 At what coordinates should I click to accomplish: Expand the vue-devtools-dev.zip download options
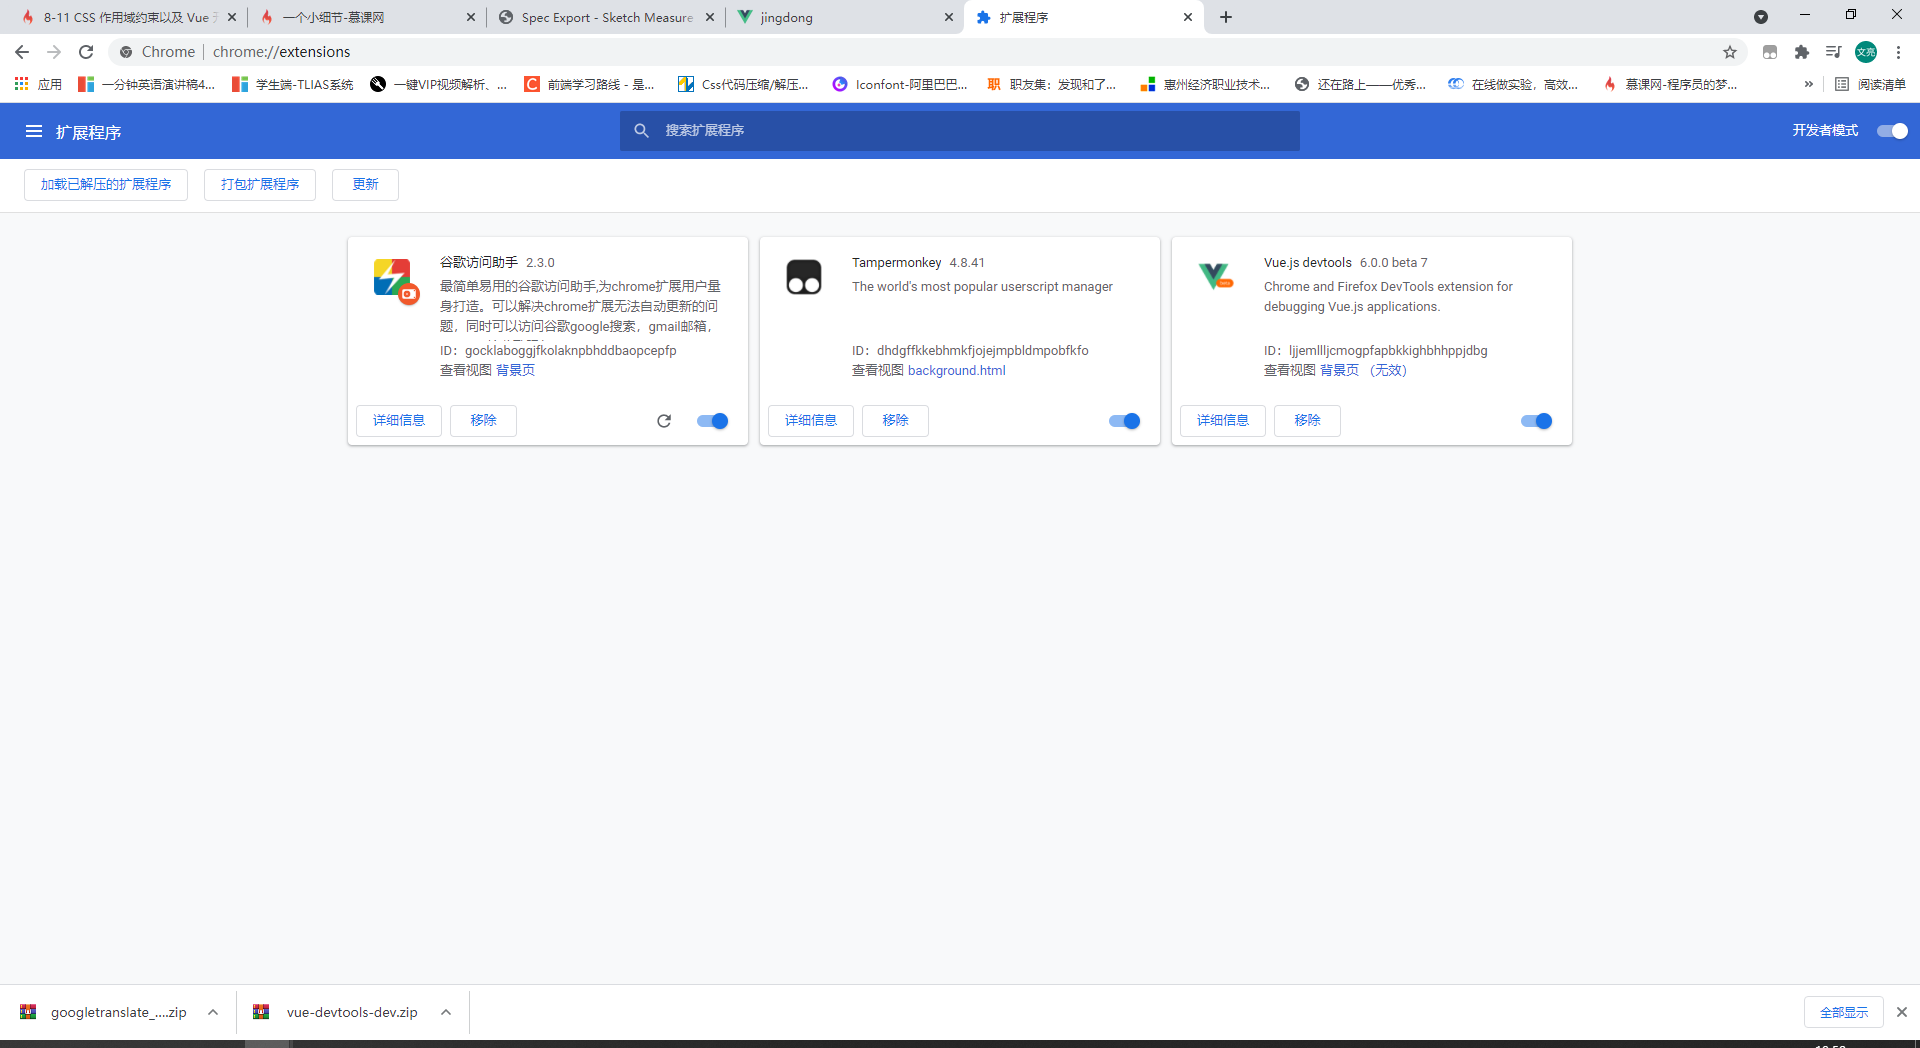coord(445,1012)
